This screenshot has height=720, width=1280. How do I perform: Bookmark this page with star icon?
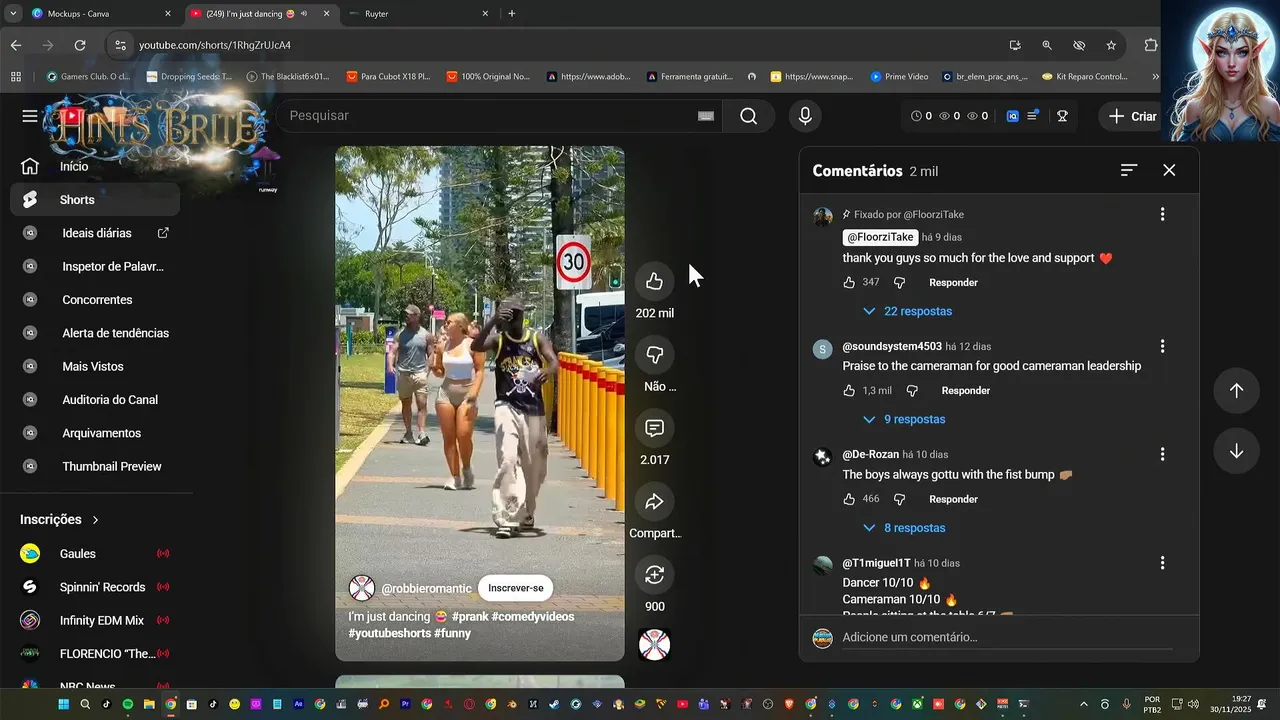(x=1111, y=45)
